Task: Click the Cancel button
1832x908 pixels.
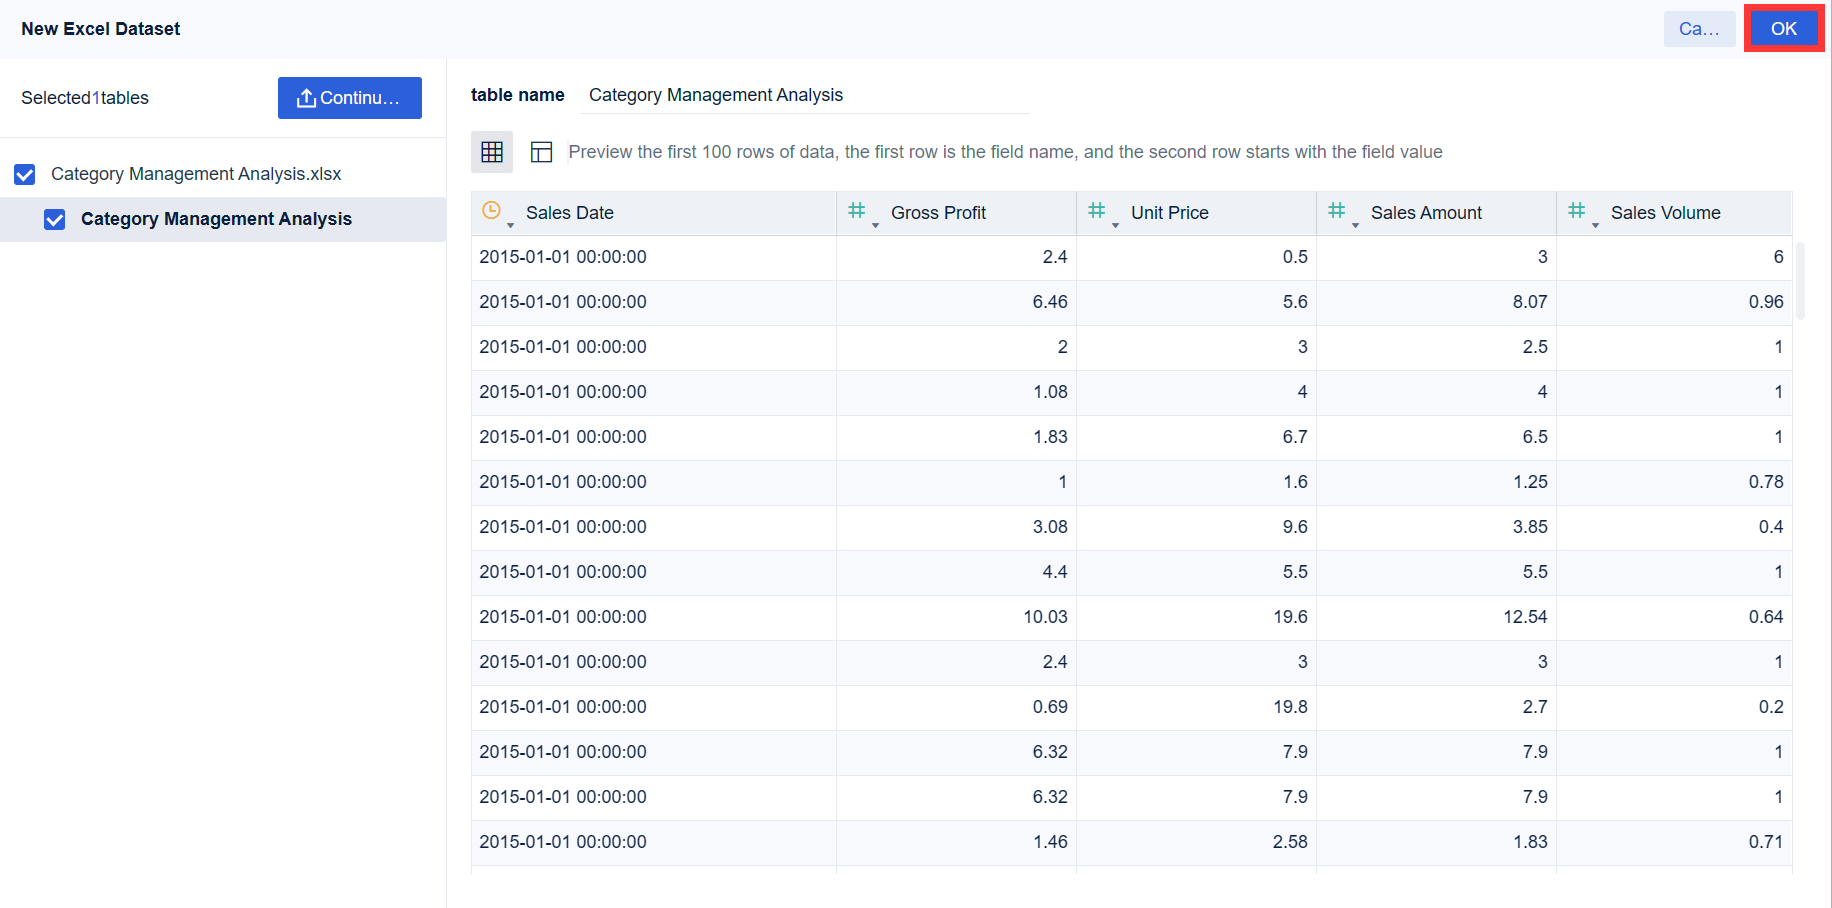Action: click(1699, 29)
